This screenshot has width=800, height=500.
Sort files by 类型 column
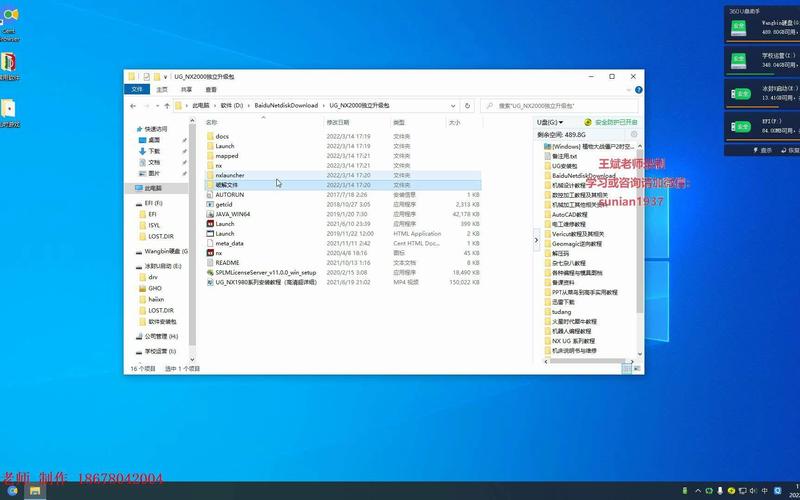coord(418,122)
